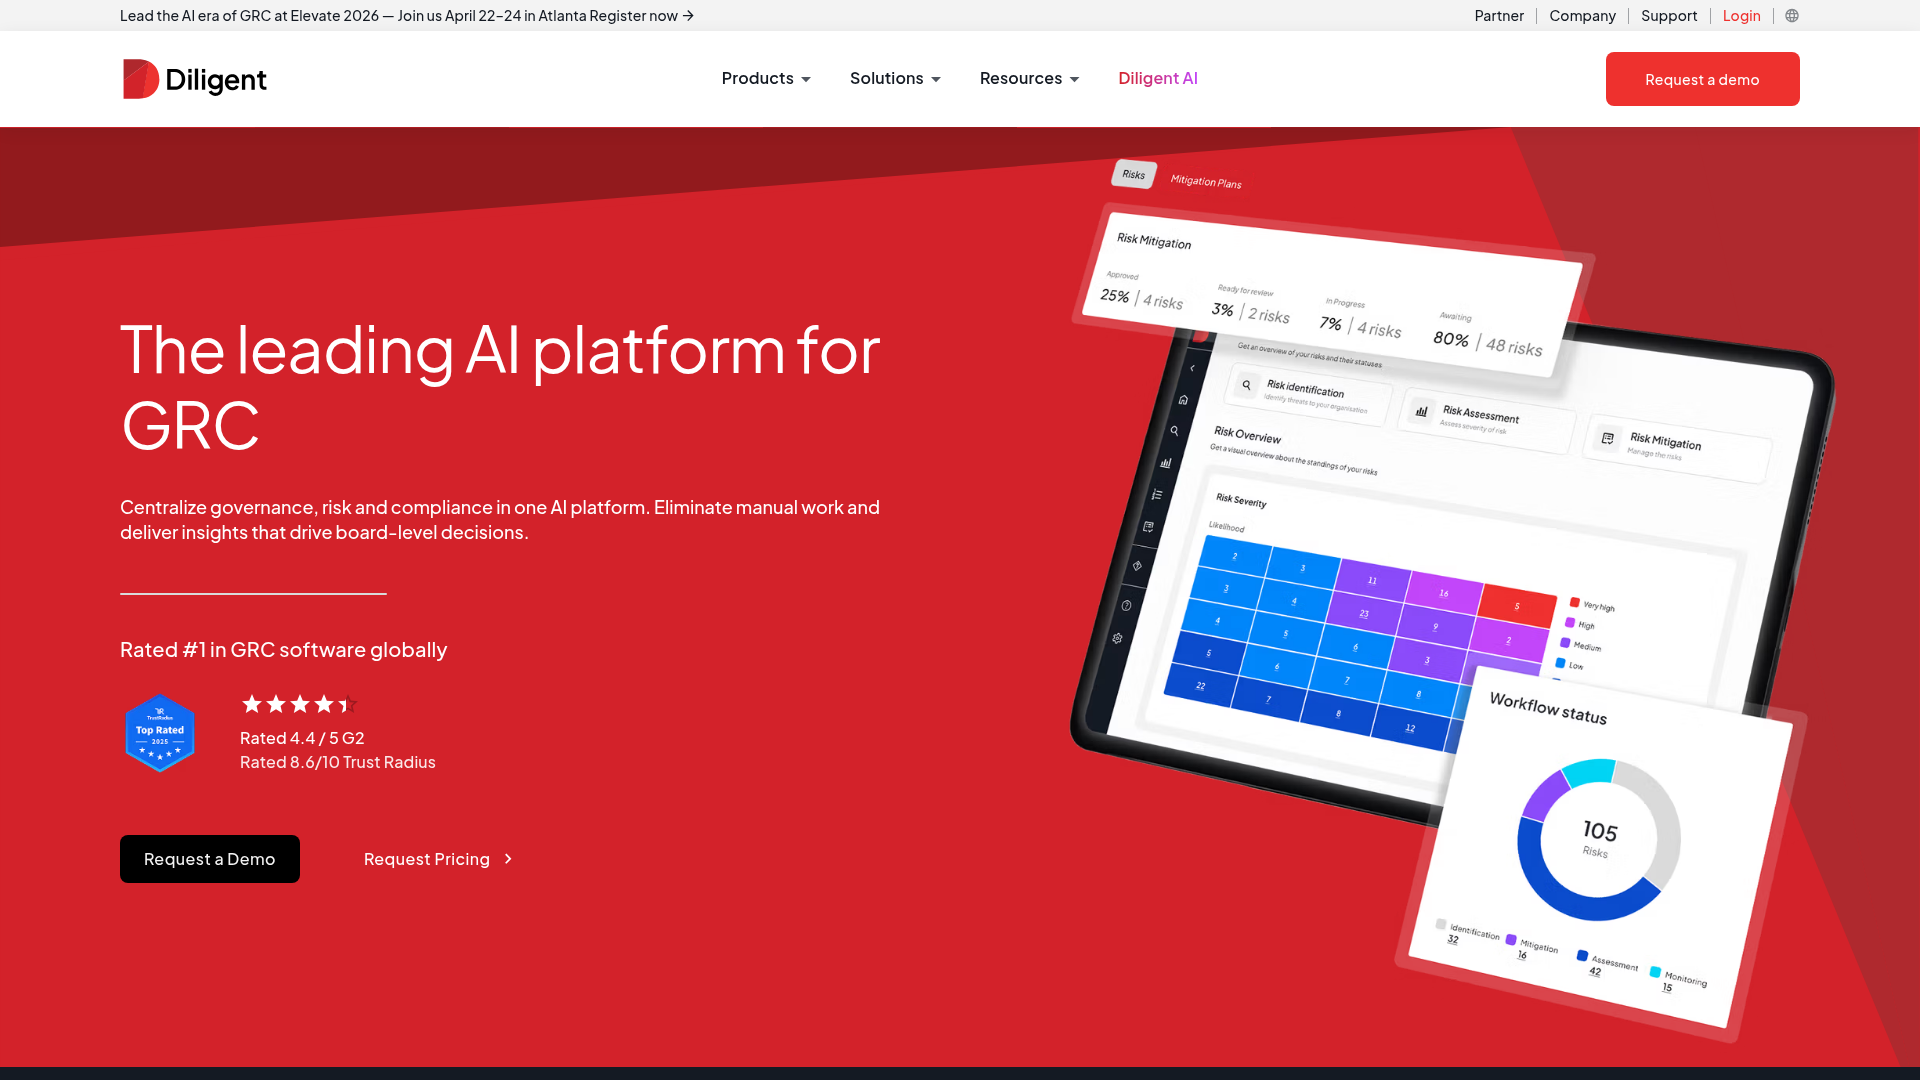
Task: Open the language globe icon
Action: click(x=1792, y=16)
